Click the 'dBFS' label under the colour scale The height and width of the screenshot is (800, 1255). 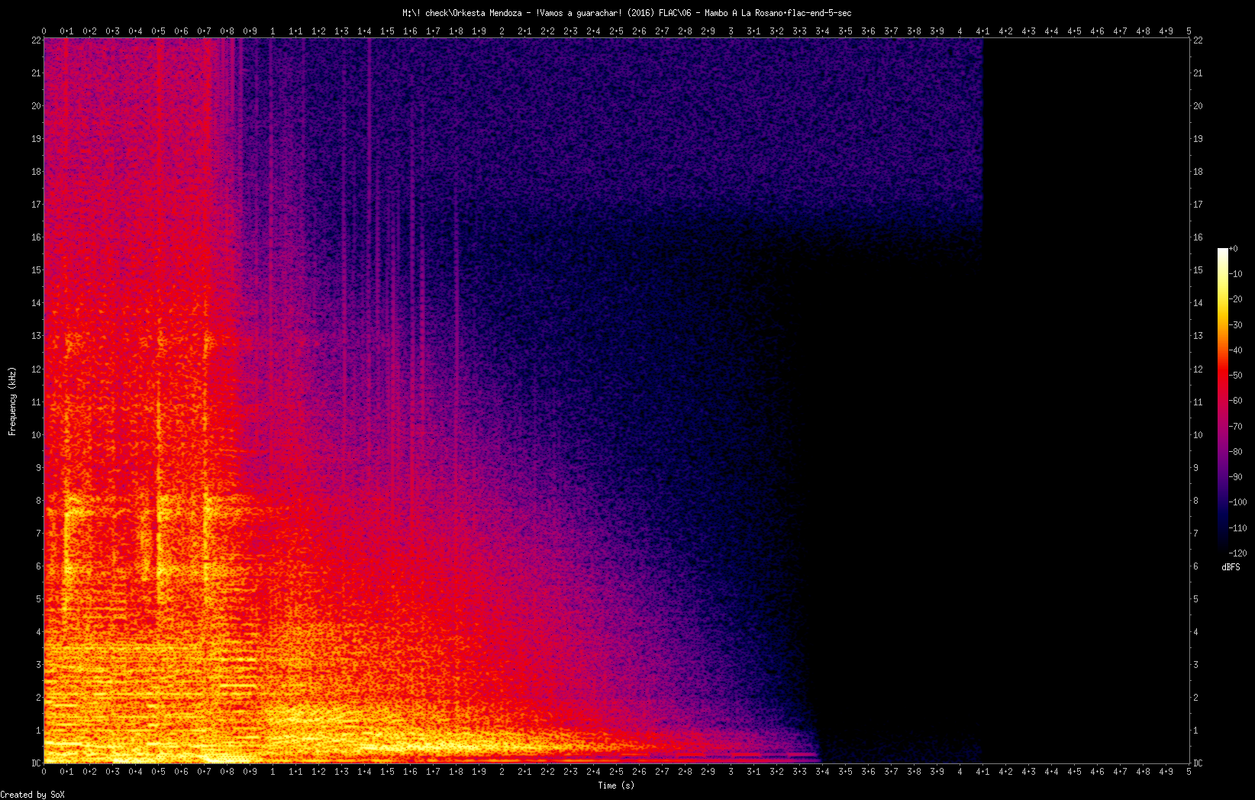click(x=1230, y=567)
